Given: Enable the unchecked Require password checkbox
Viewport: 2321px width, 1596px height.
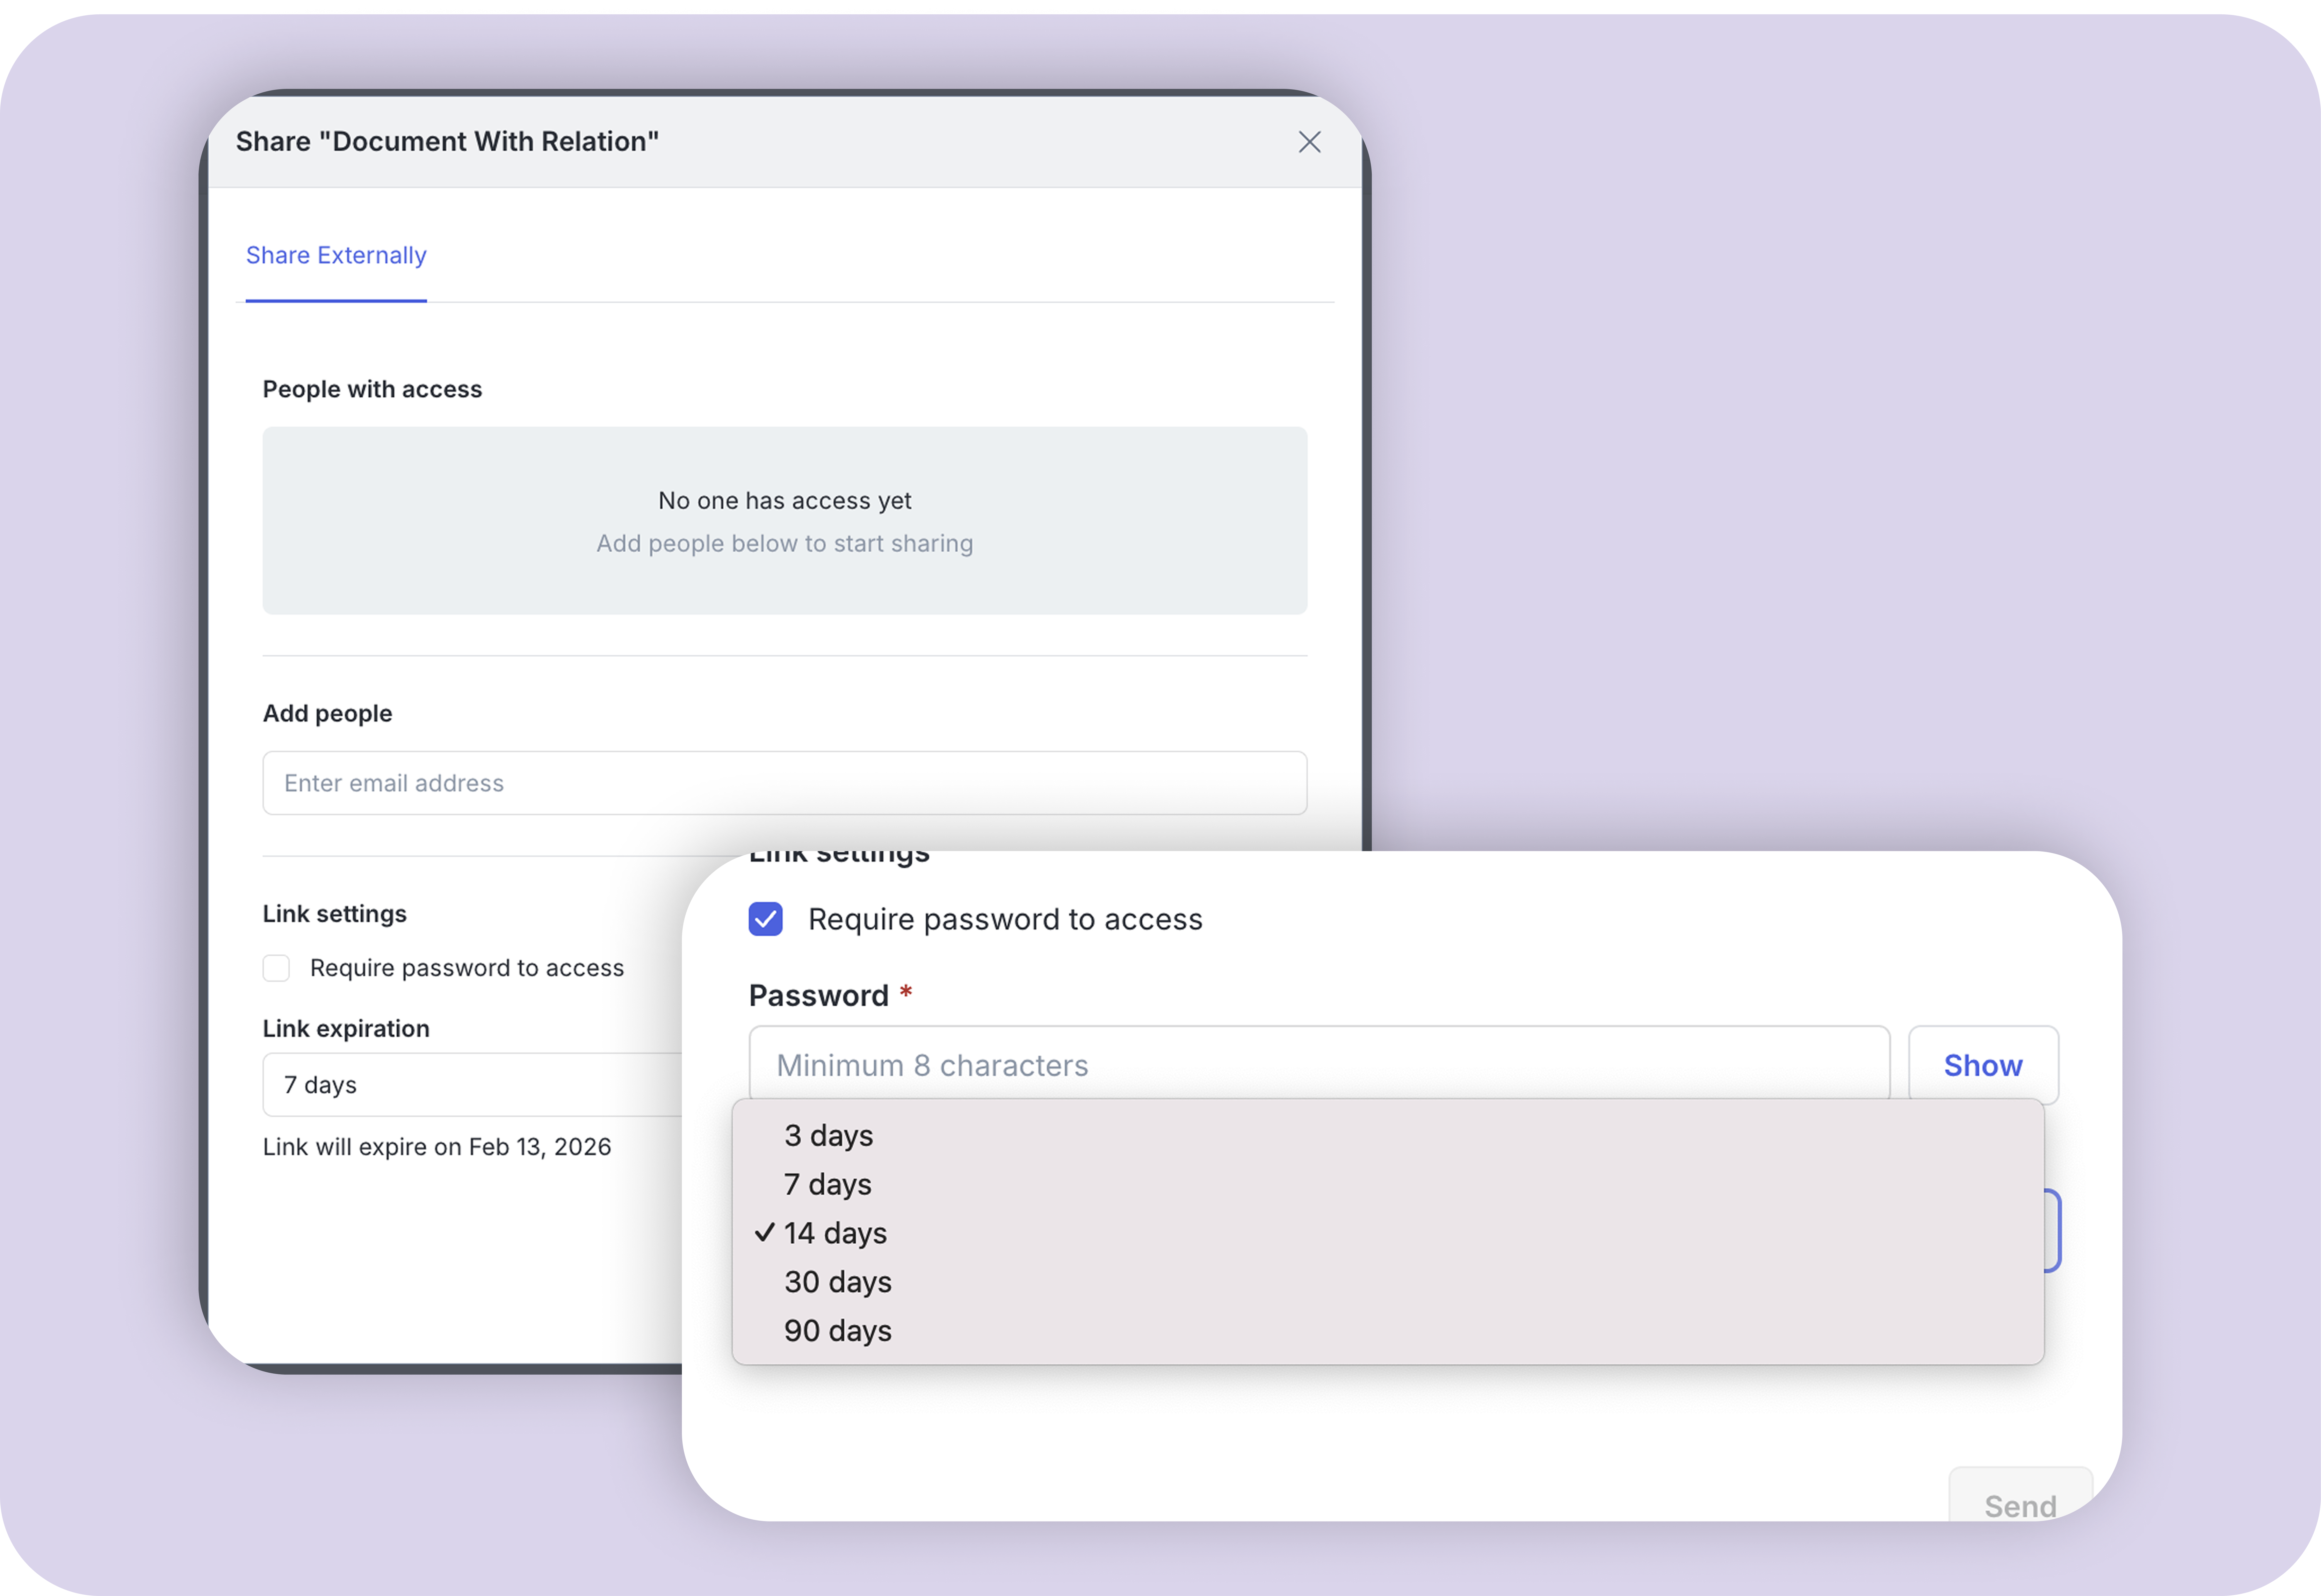Looking at the screenshot, I should [x=276, y=968].
